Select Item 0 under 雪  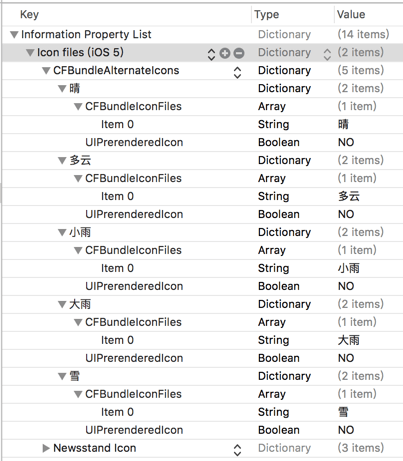[117, 412]
